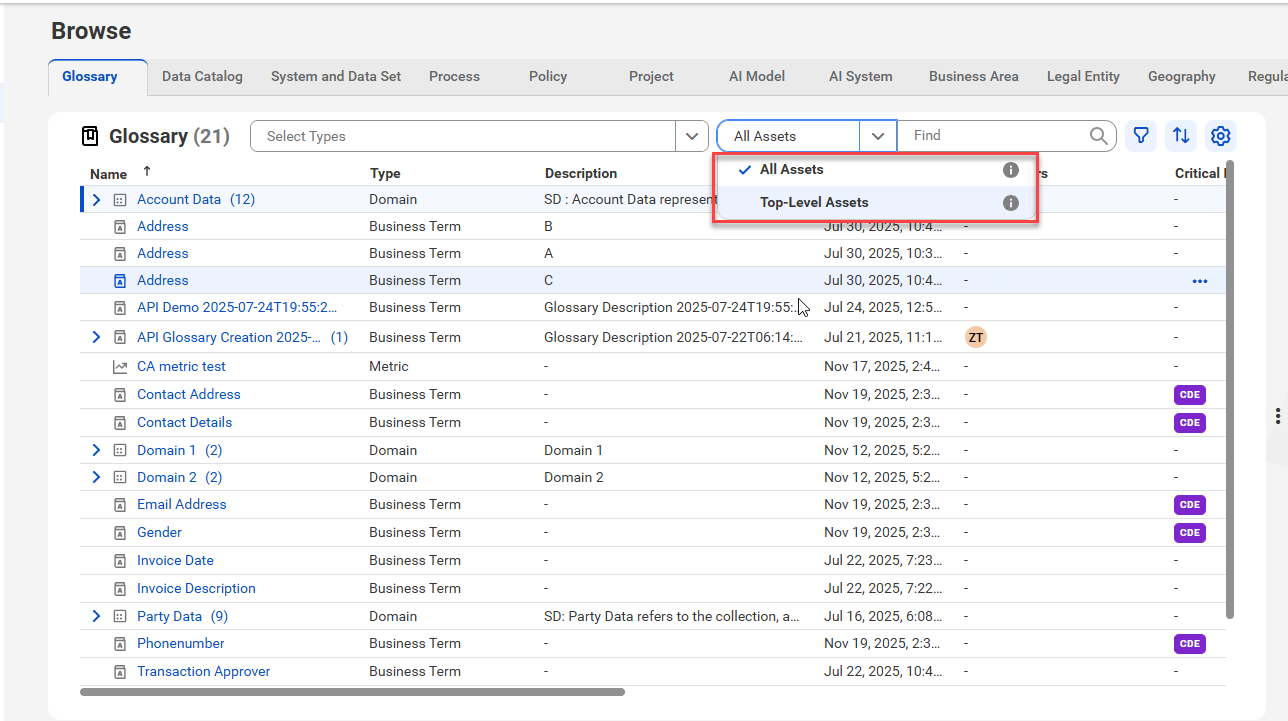1288x721 pixels.
Task: Toggle the All Assets dropdown arrow
Action: click(x=877, y=136)
